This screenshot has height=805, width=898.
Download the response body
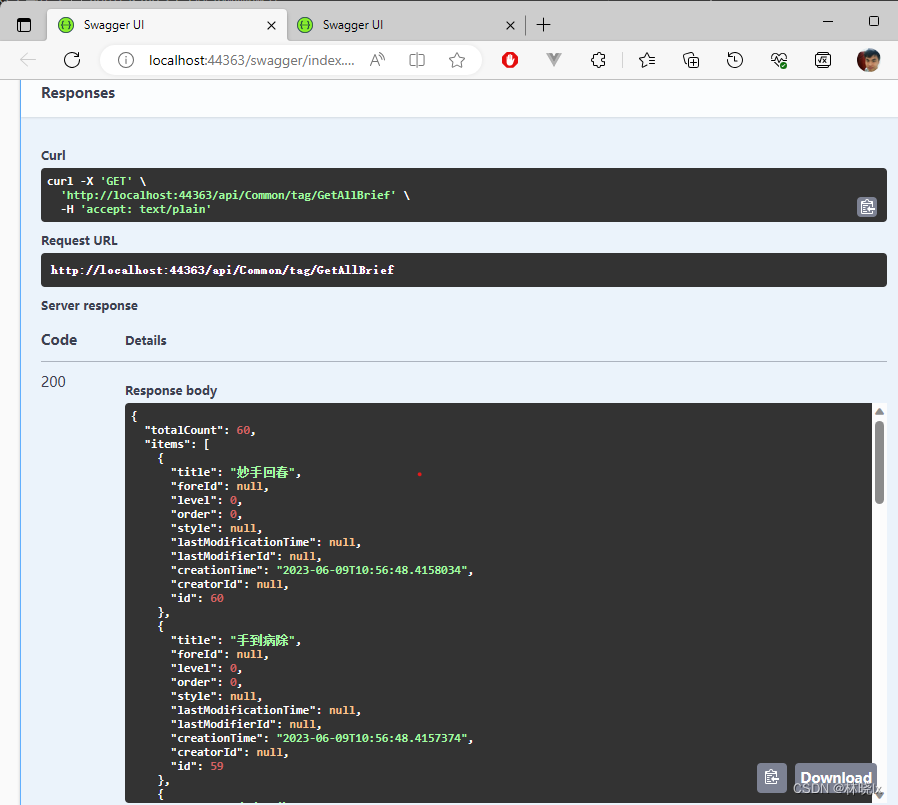835,777
